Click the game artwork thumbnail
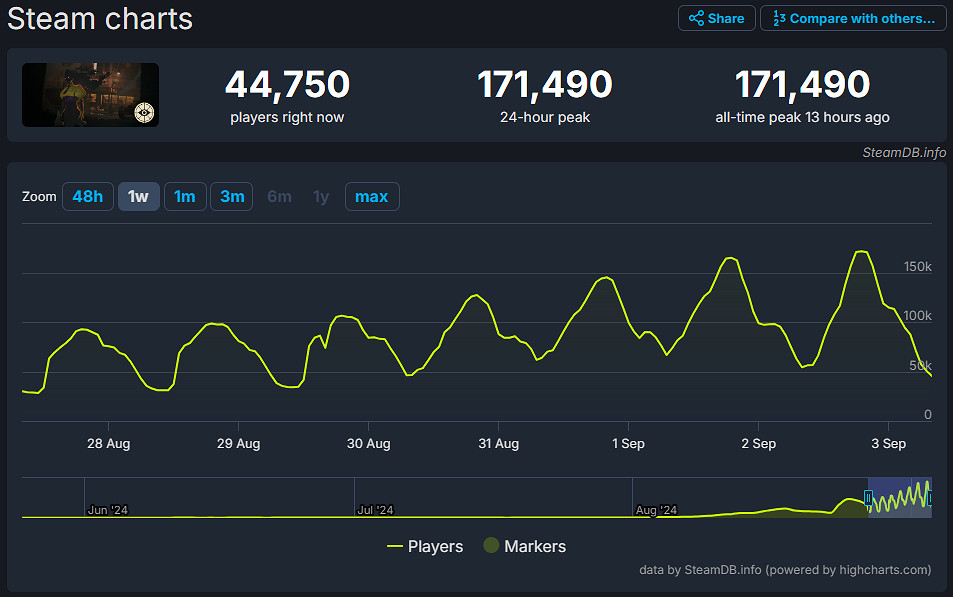The width and height of the screenshot is (953, 597). pos(90,95)
